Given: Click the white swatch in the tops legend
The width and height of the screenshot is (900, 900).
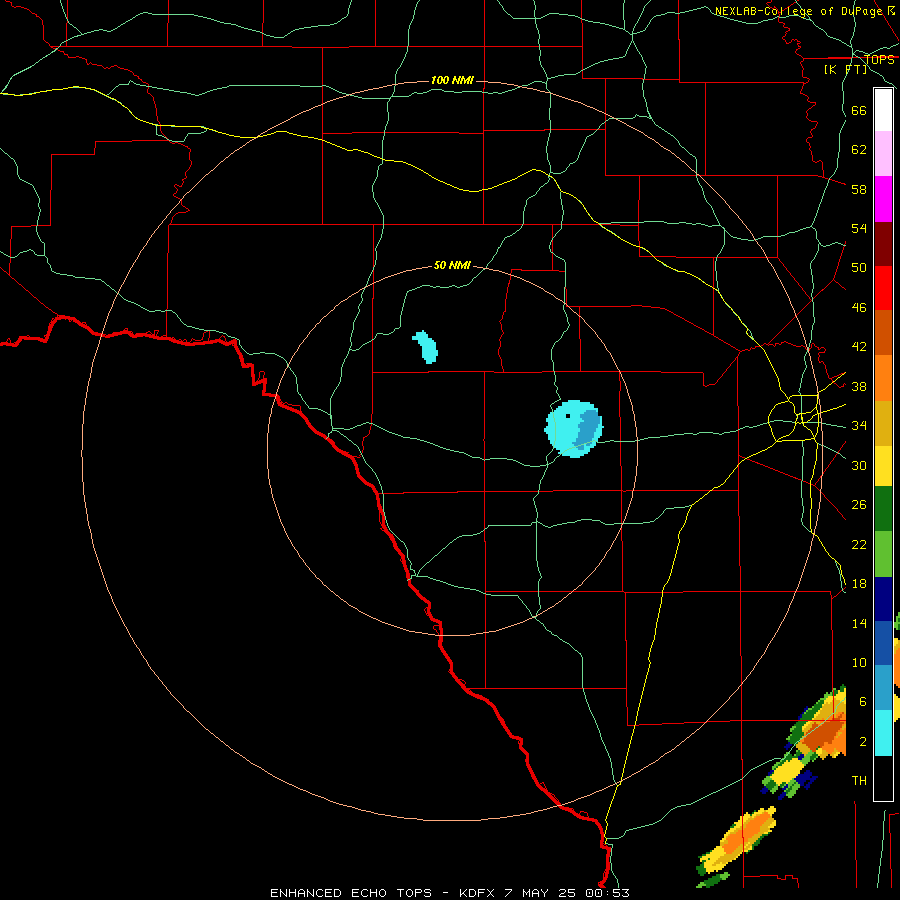Looking at the screenshot, I should (883, 110).
